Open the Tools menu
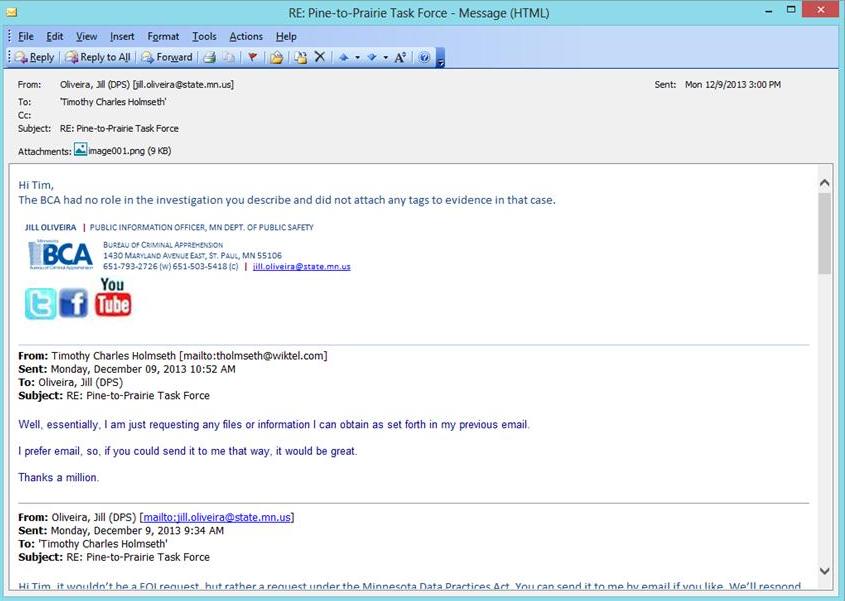Viewport: 845px width, 601px height. [x=204, y=37]
